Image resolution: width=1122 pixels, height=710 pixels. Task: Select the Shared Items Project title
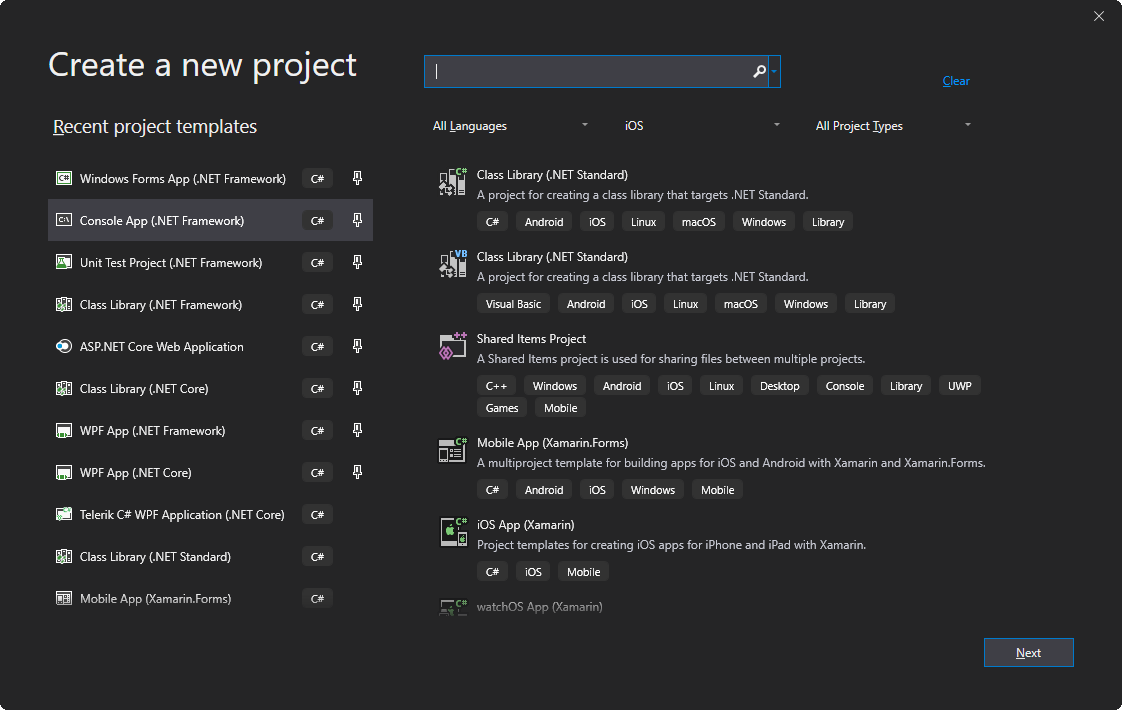coord(531,339)
